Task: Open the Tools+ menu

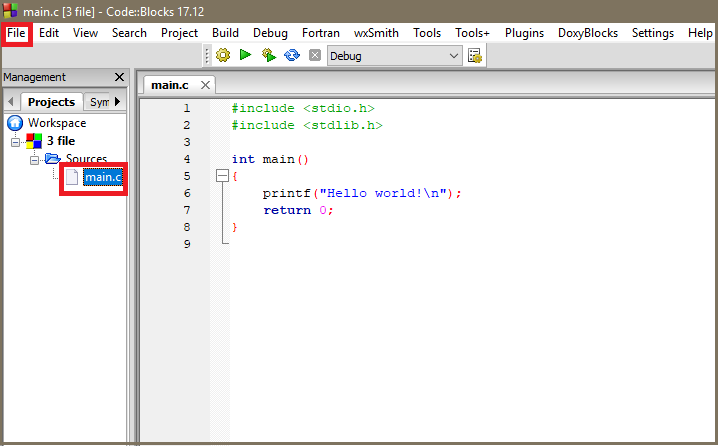Action: [x=473, y=33]
